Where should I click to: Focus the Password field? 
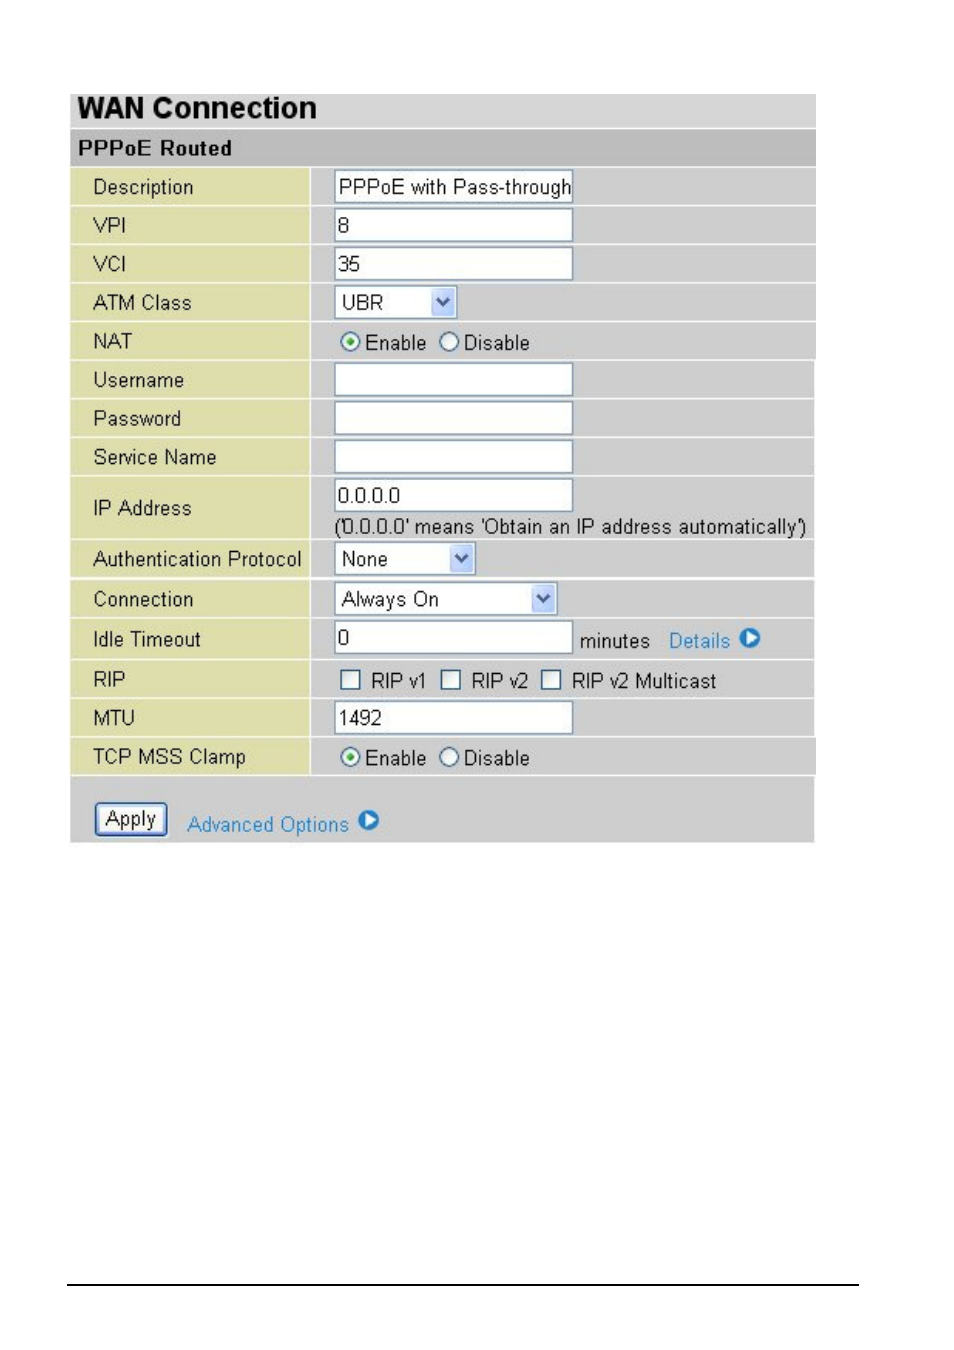(454, 418)
